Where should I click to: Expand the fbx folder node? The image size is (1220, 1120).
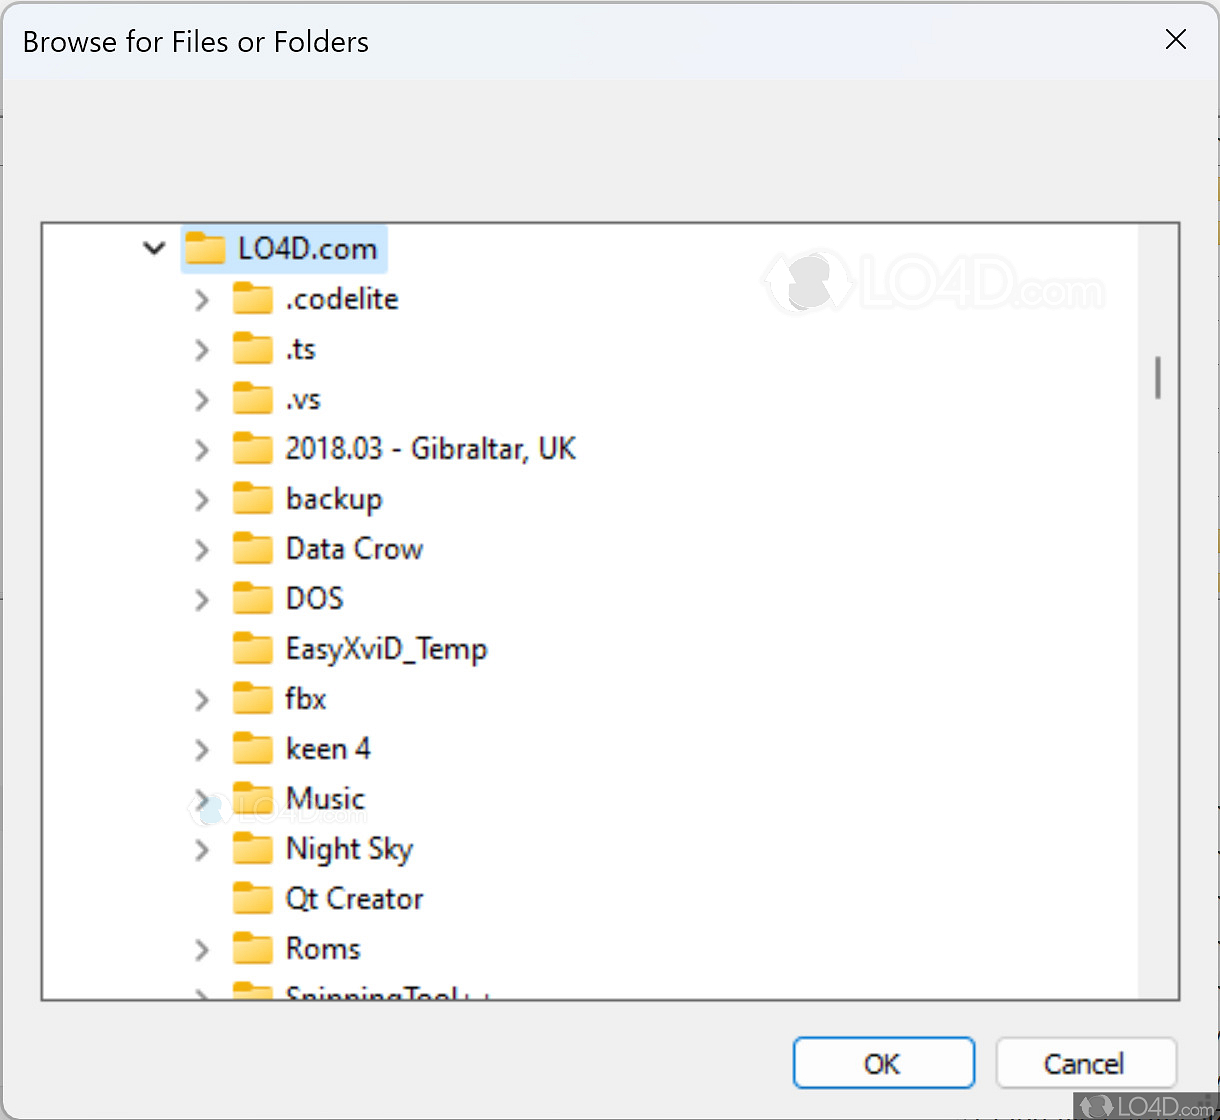[x=202, y=699]
